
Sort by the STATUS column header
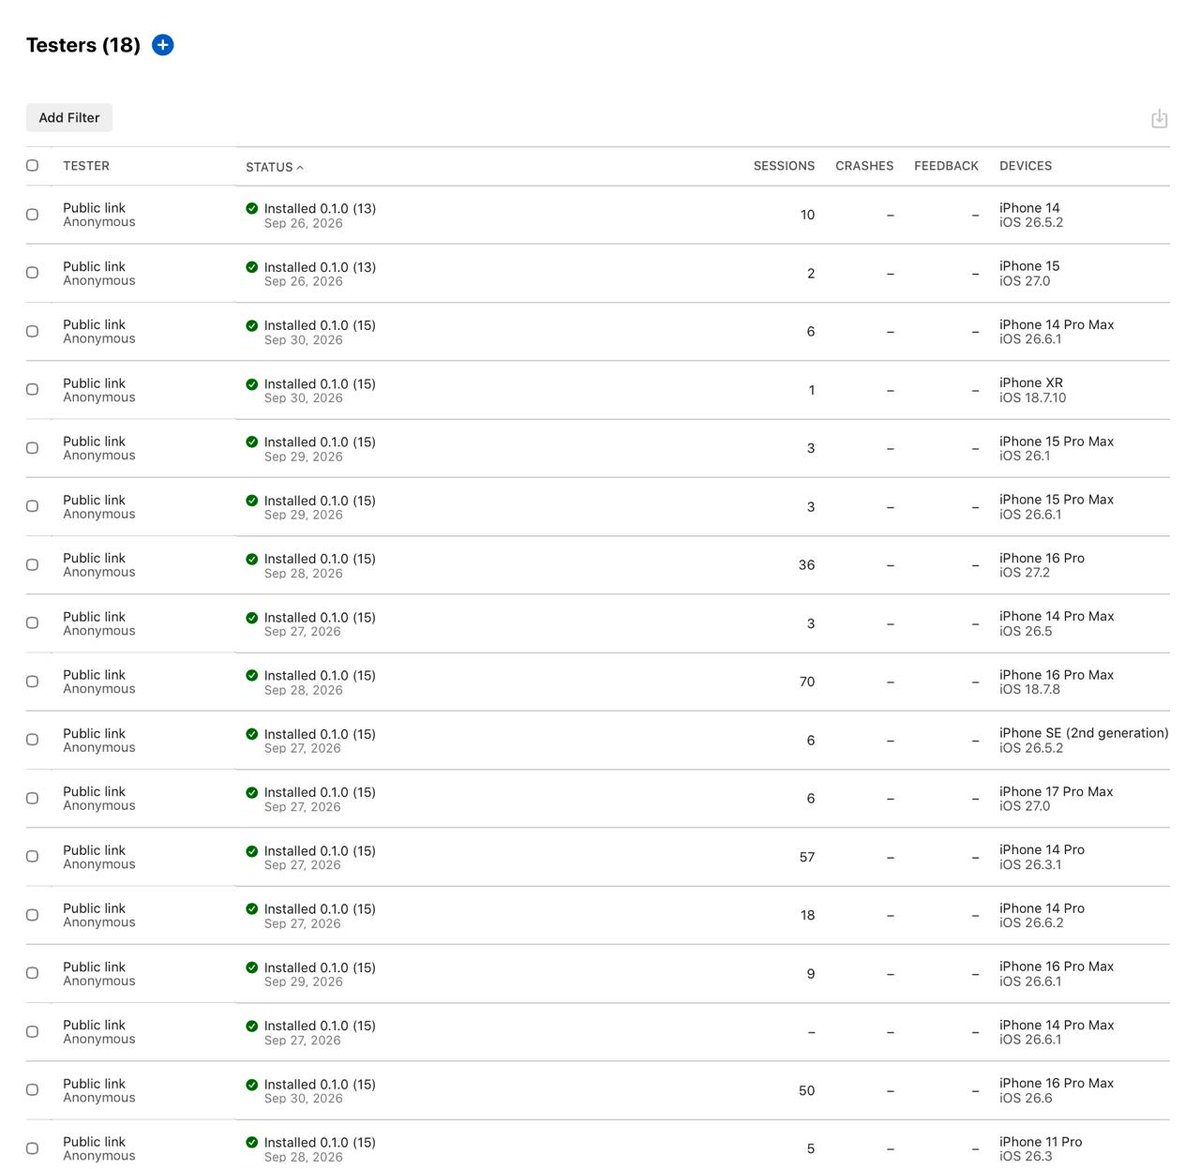coord(274,167)
